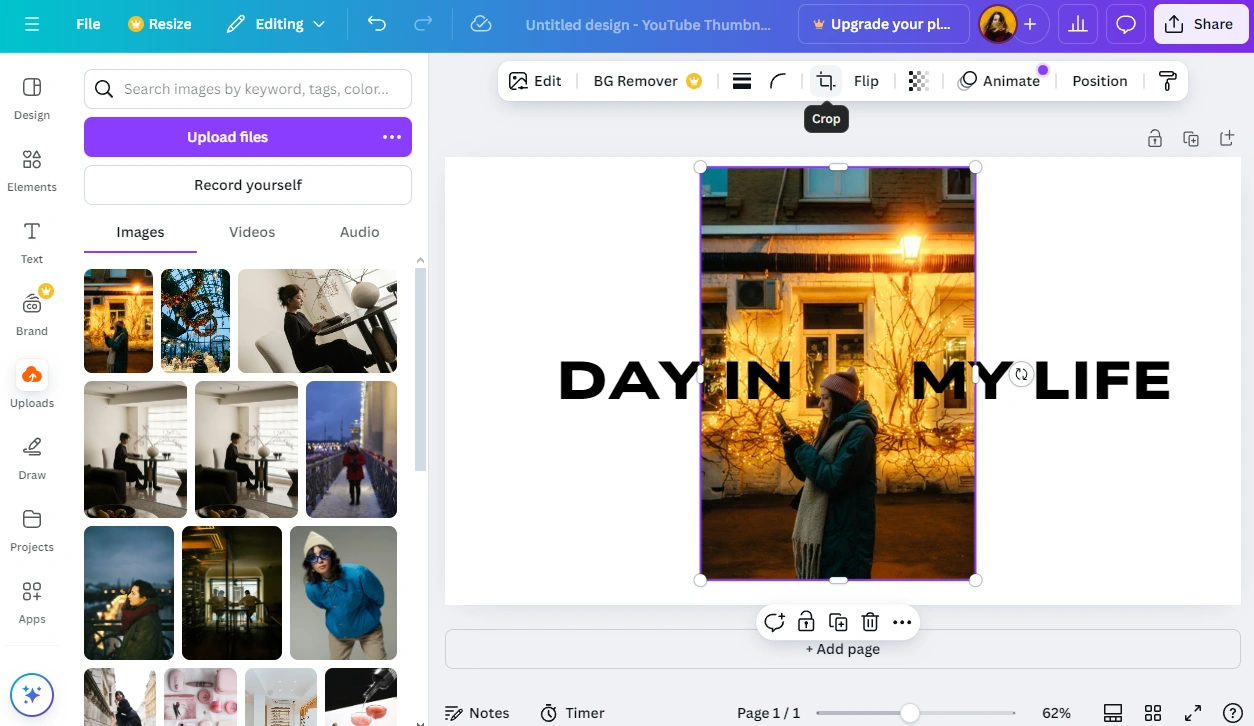Add comment from floating toolbar
The width and height of the screenshot is (1254, 726).
[774, 622]
